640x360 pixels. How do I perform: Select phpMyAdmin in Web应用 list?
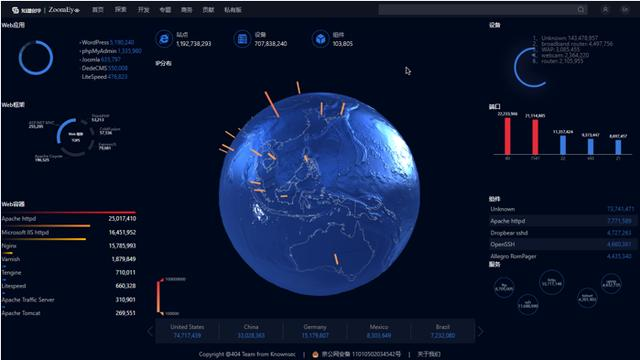click(x=111, y=51)
